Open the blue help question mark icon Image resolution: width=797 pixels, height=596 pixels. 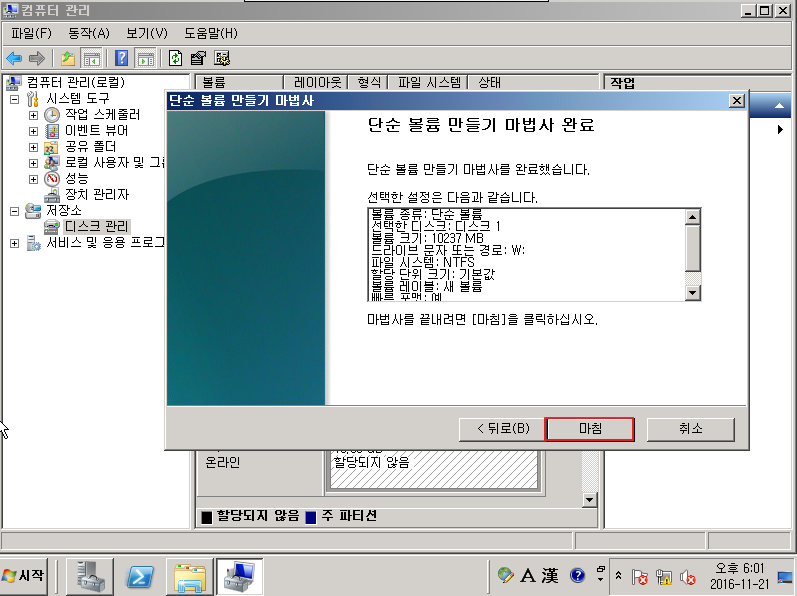pyautogui.click(x=121, y=58)
